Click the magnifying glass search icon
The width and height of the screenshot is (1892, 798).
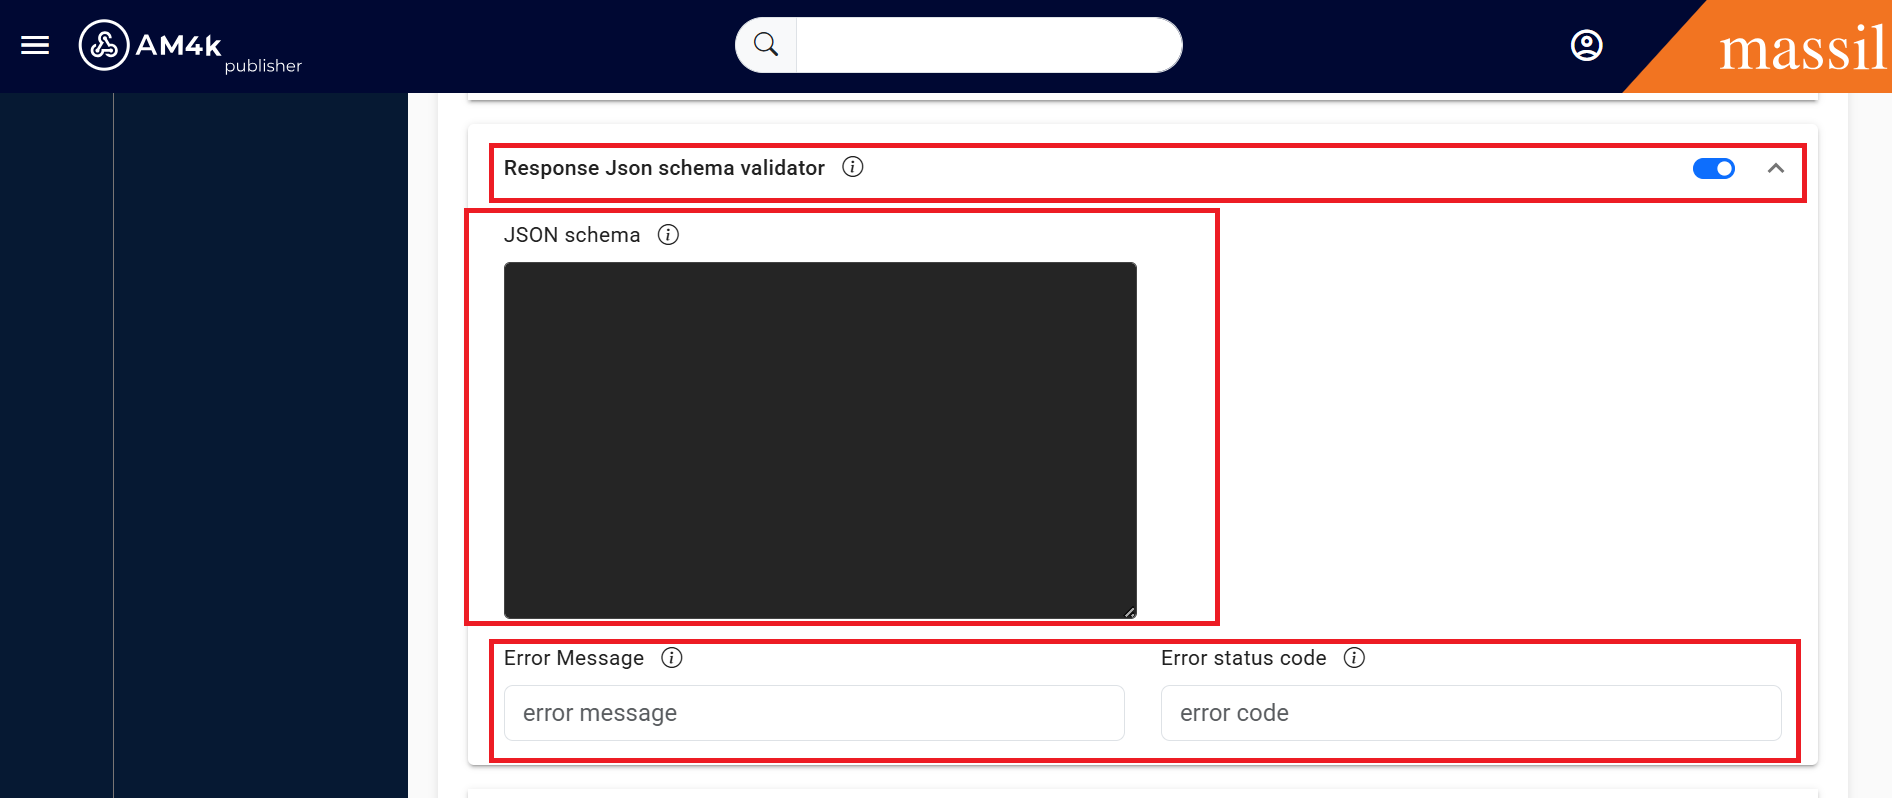[x=766, y=45]
